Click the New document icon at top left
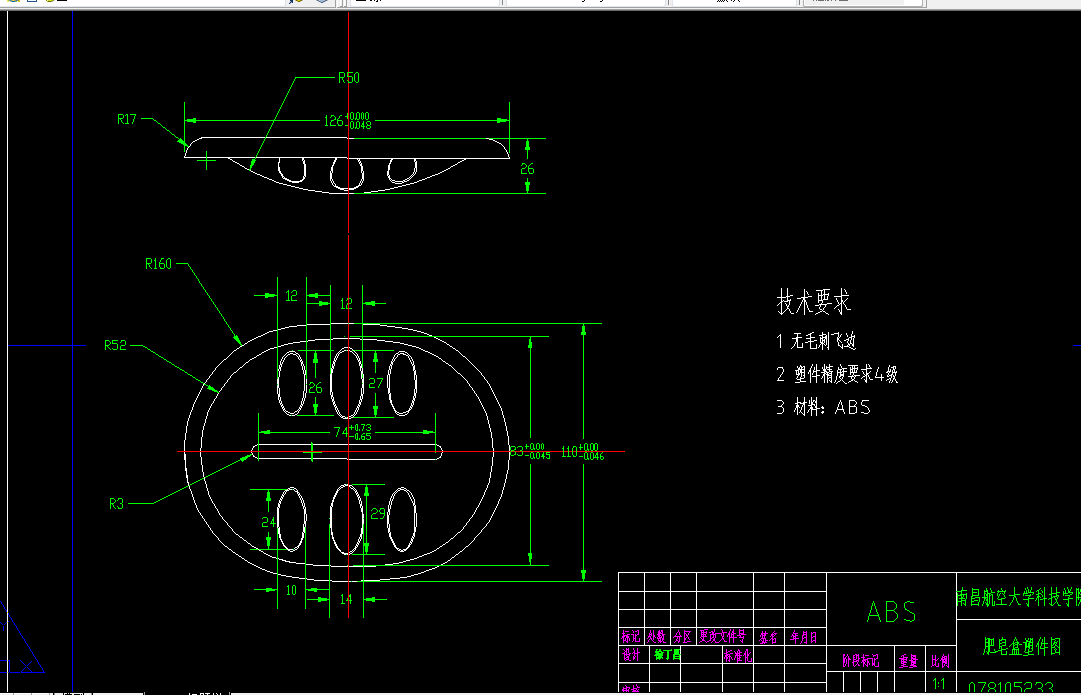Screen dimensions: 1081x695 (x=30, y=3)
